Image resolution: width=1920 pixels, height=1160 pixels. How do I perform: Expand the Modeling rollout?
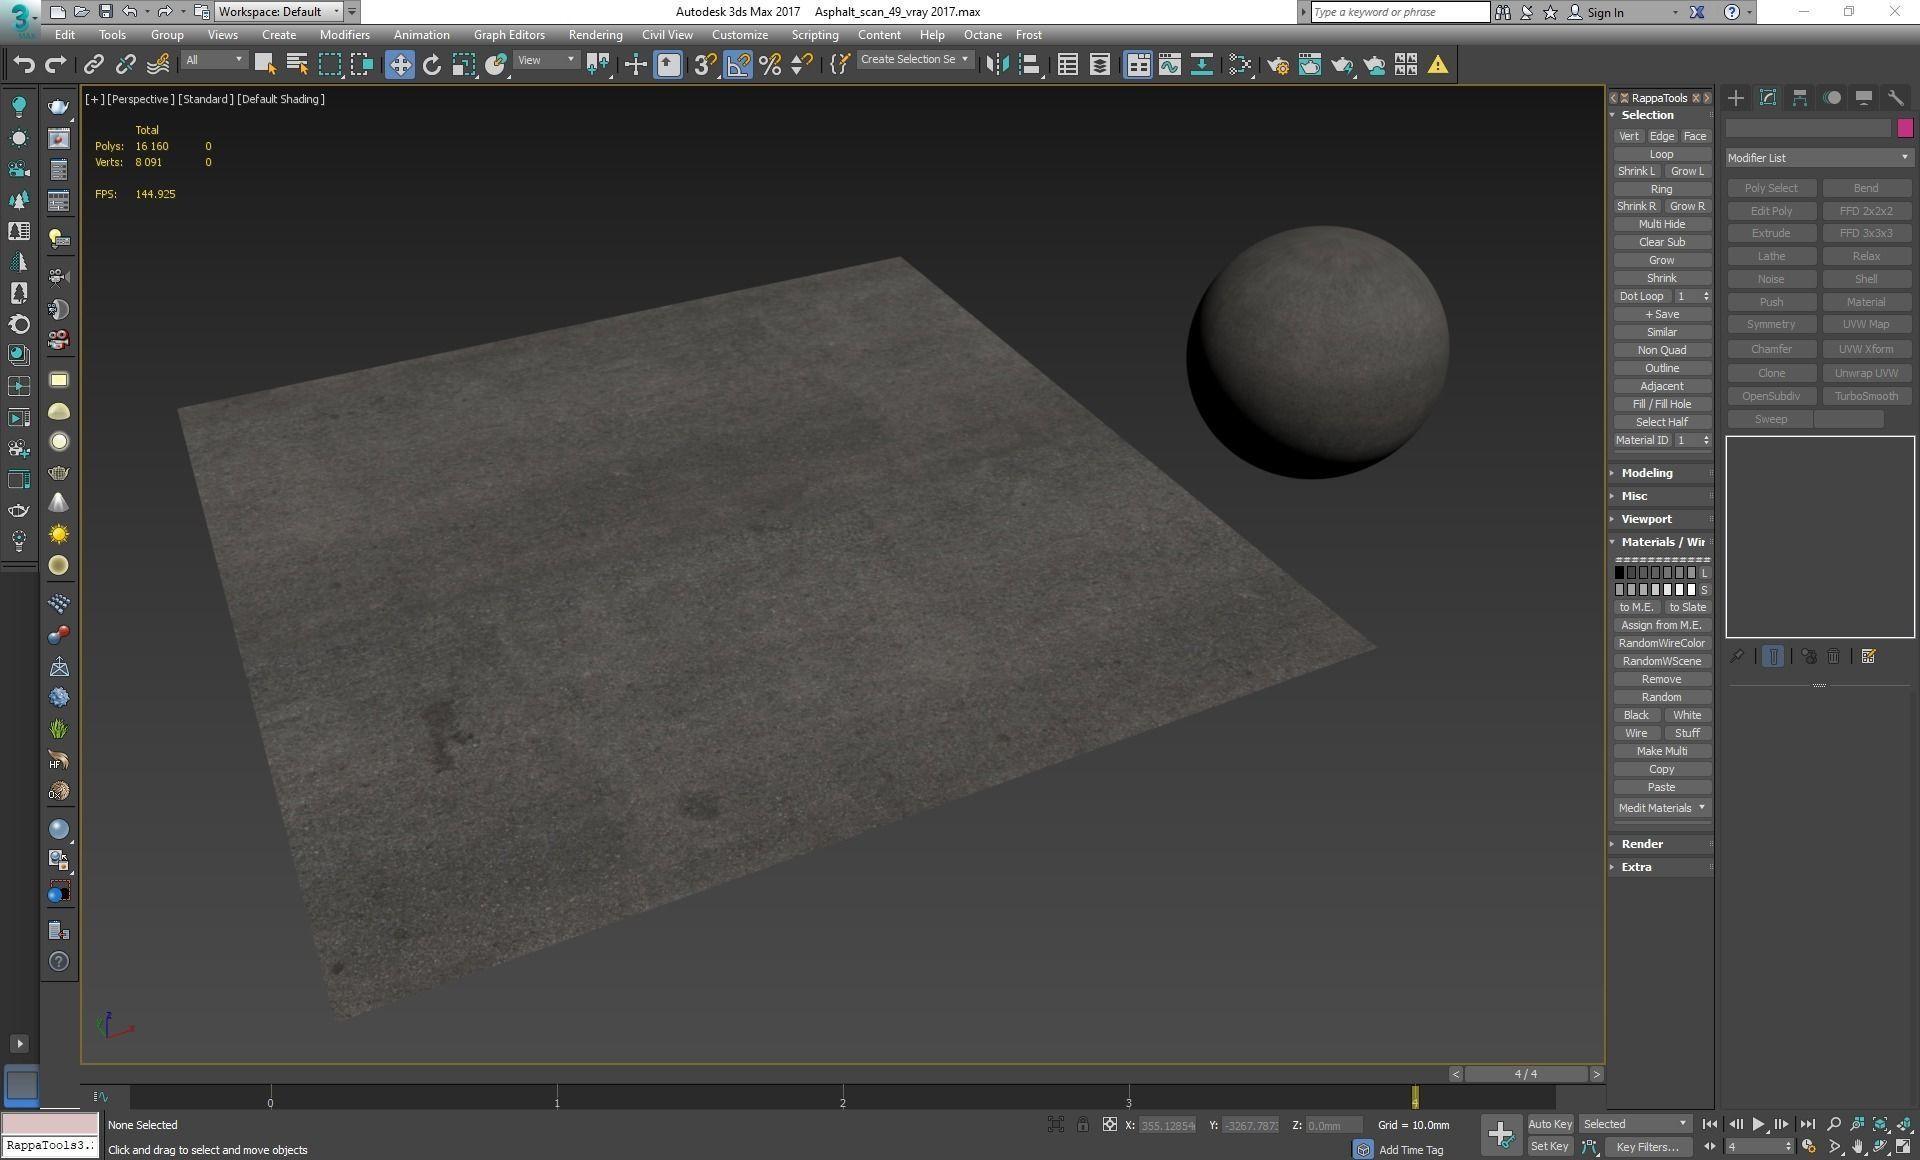point(1661,473)
